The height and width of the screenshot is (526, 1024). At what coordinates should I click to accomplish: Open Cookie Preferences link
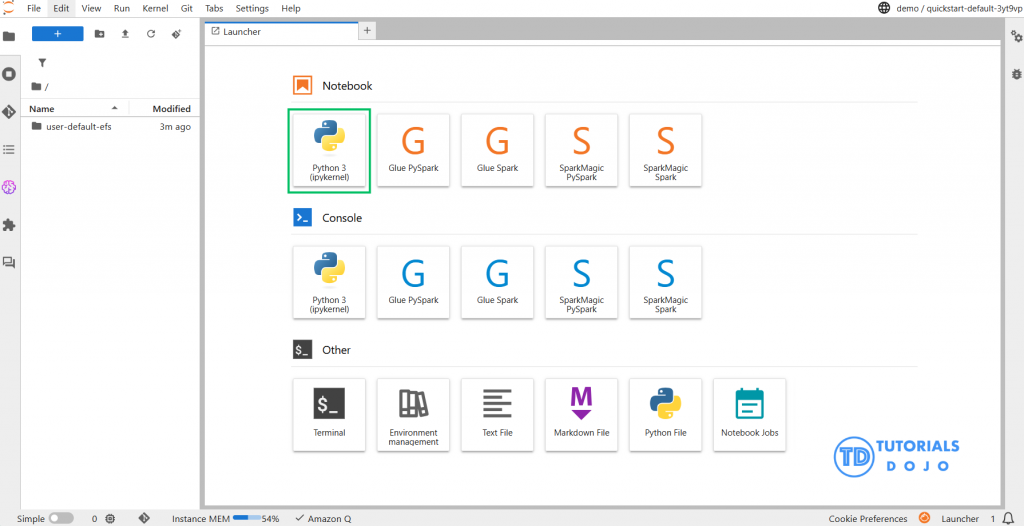point(867,519)
